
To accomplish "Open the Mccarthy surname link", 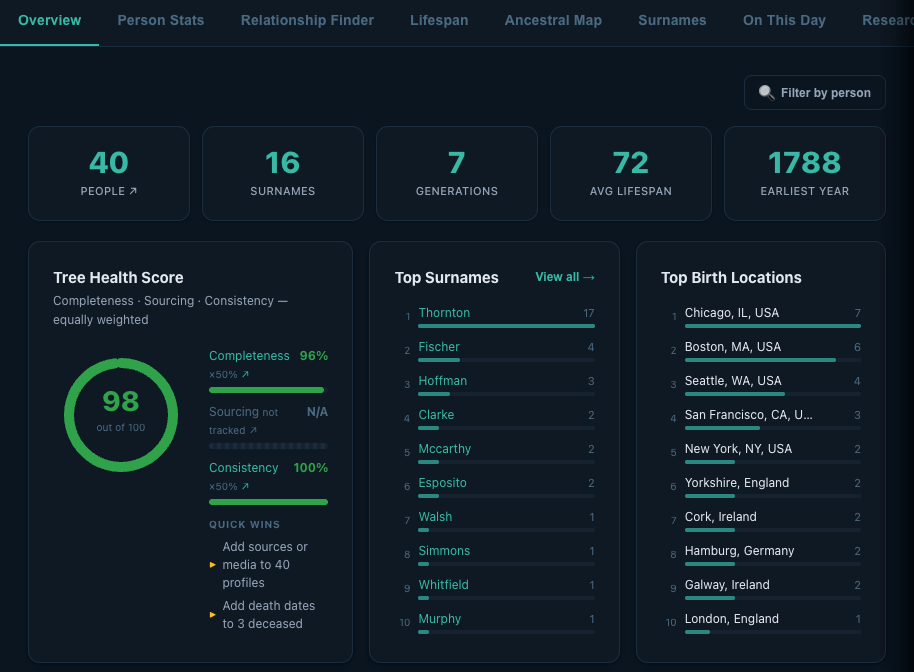I will [445, 449].
